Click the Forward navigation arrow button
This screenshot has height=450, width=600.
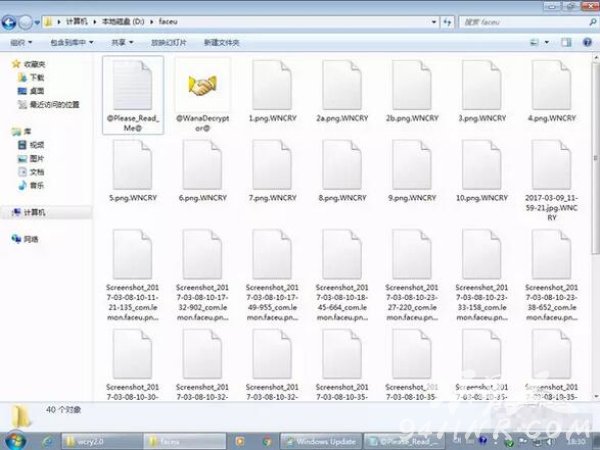point(25,23)
